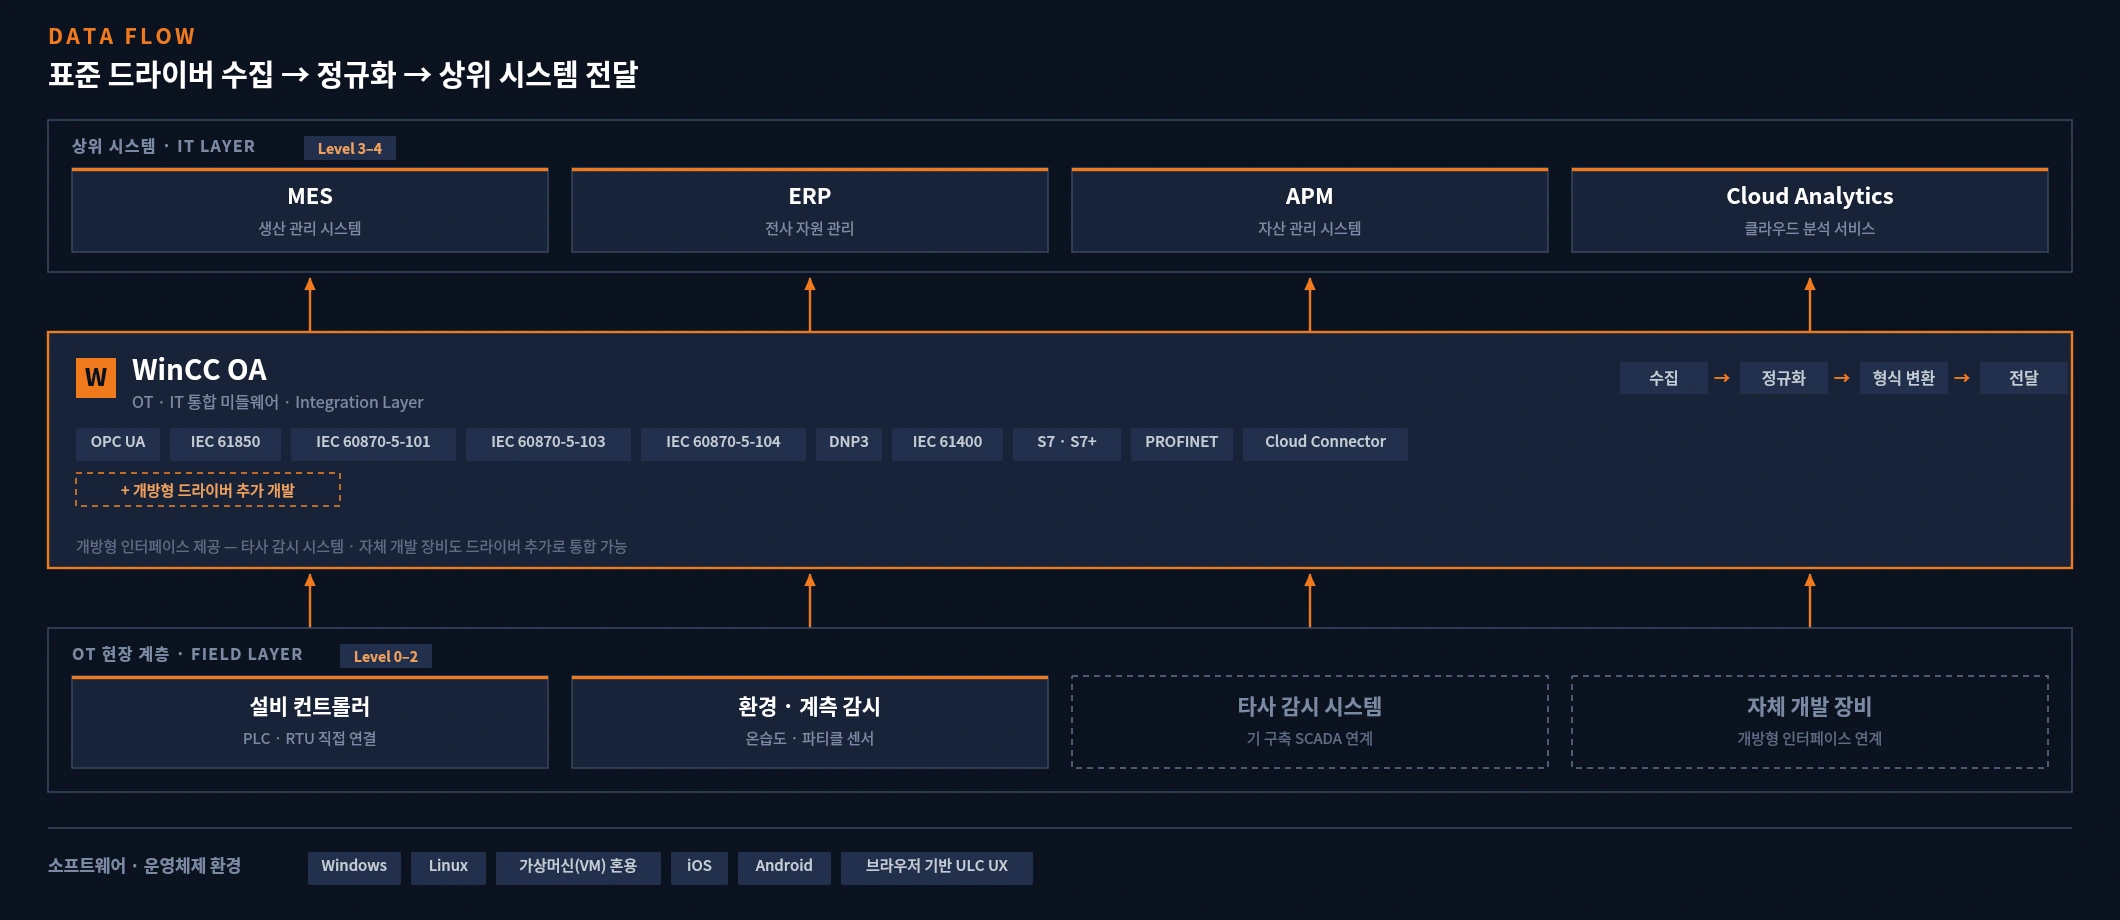Select the DNP3 driver chip

(849, 442)
